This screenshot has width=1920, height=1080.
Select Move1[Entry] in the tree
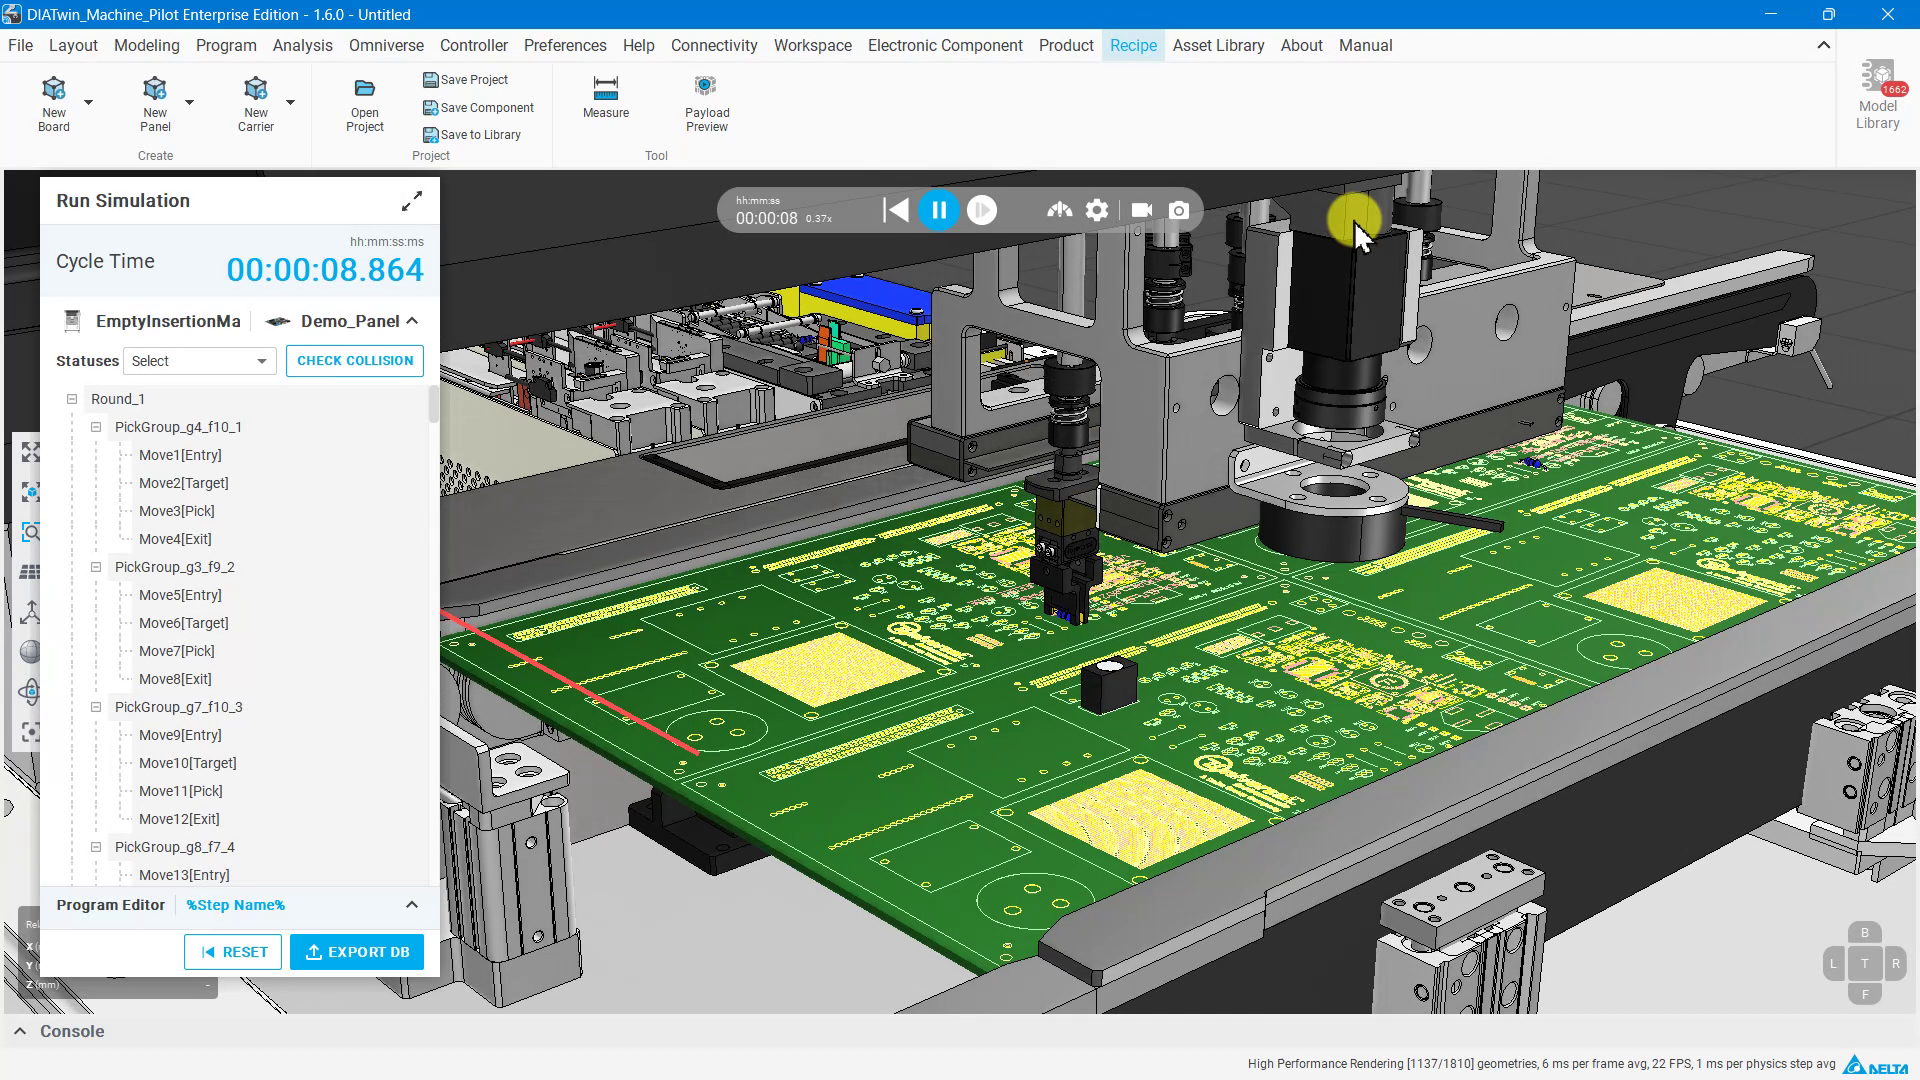pyautogui.click(x=180, y=455)
